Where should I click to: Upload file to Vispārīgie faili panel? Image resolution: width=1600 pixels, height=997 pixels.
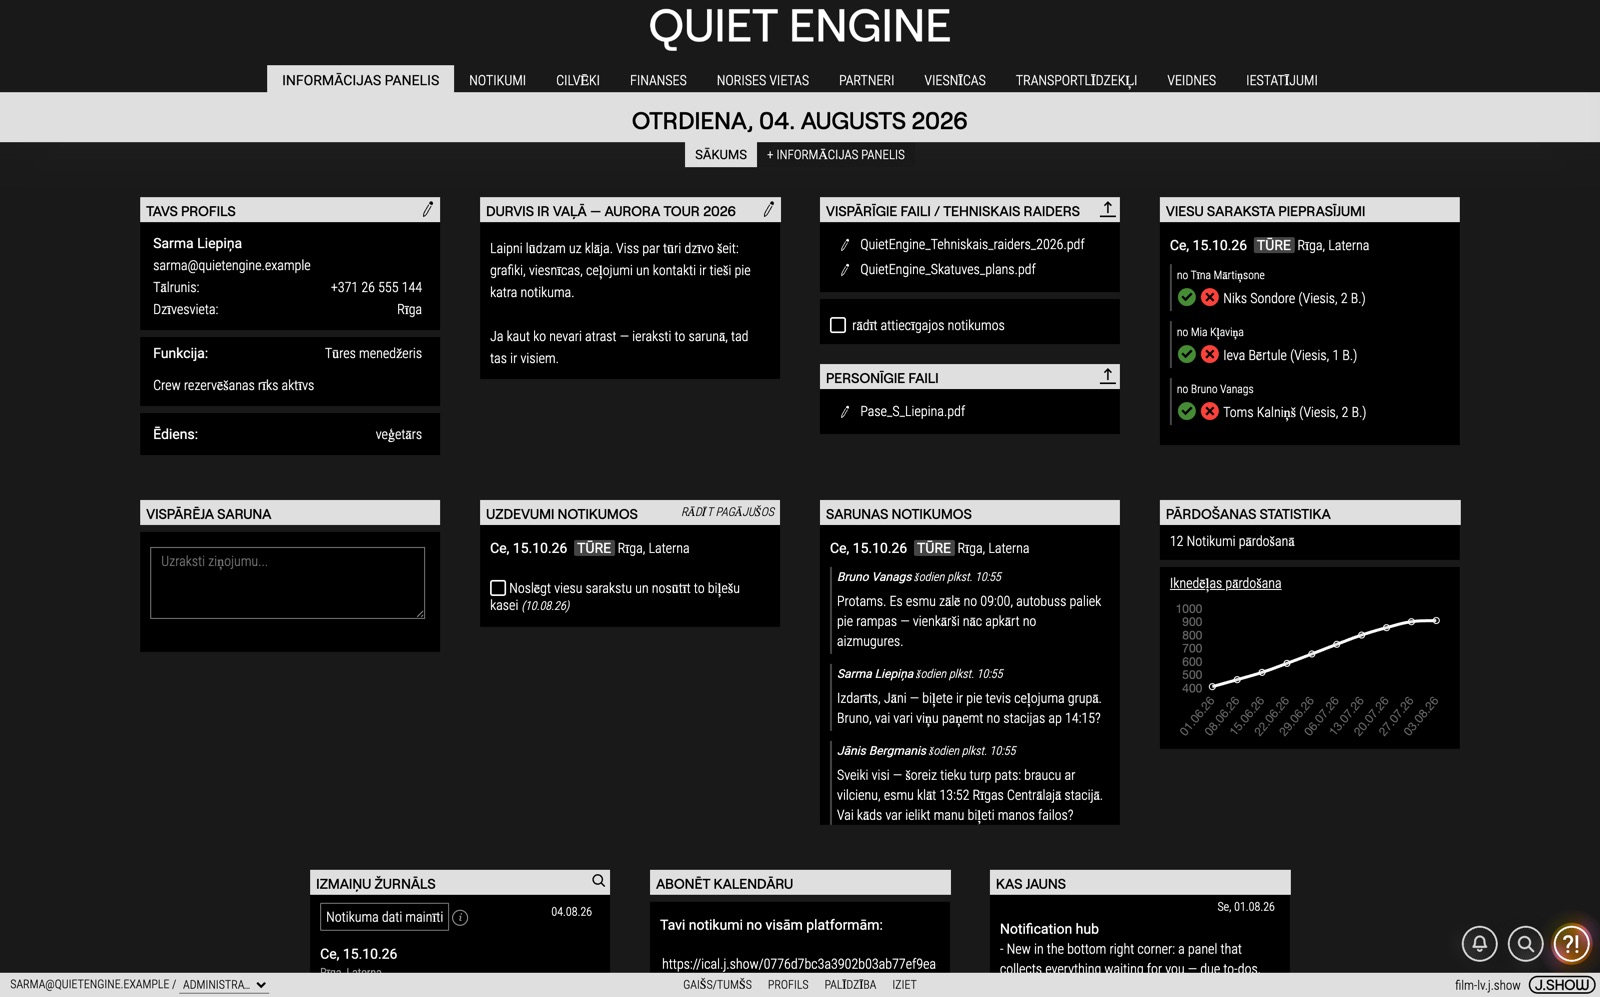1107,209
